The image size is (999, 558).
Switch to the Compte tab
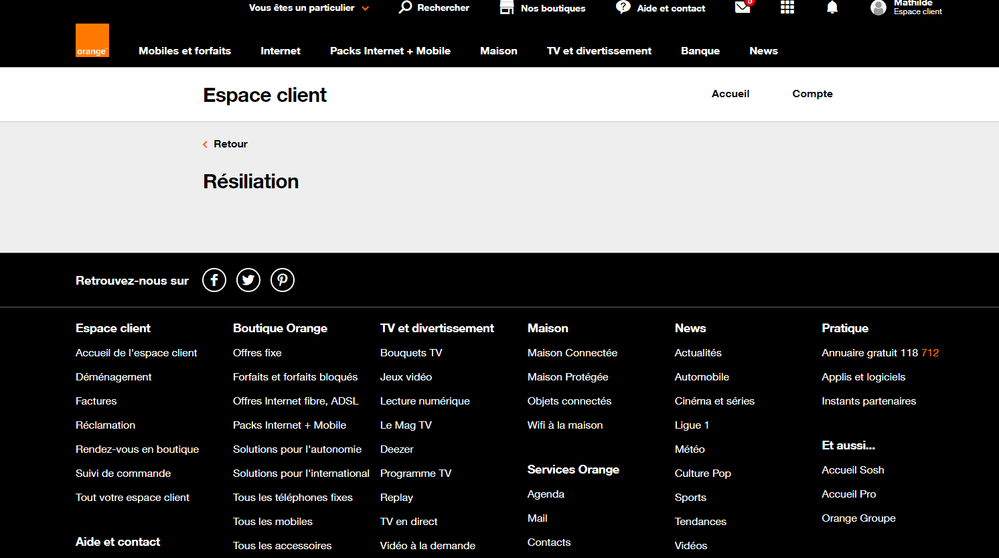(x=812, y=94)
